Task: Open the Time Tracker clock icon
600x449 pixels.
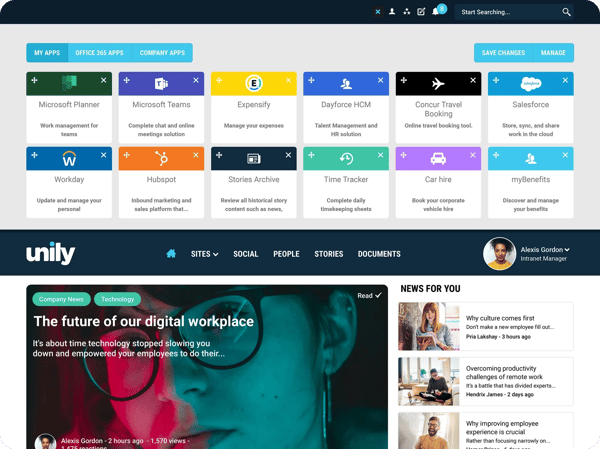Action: click(x=346, y=158)
